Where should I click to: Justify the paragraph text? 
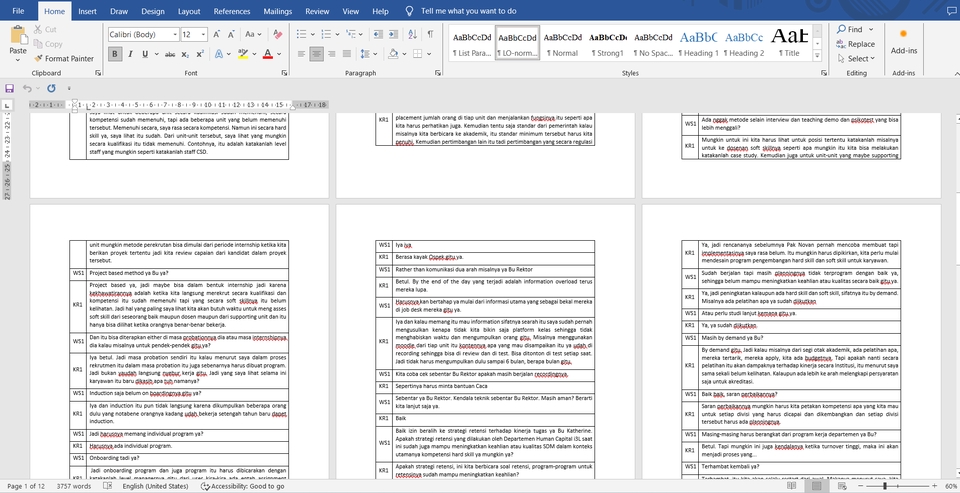pos(347,55)
